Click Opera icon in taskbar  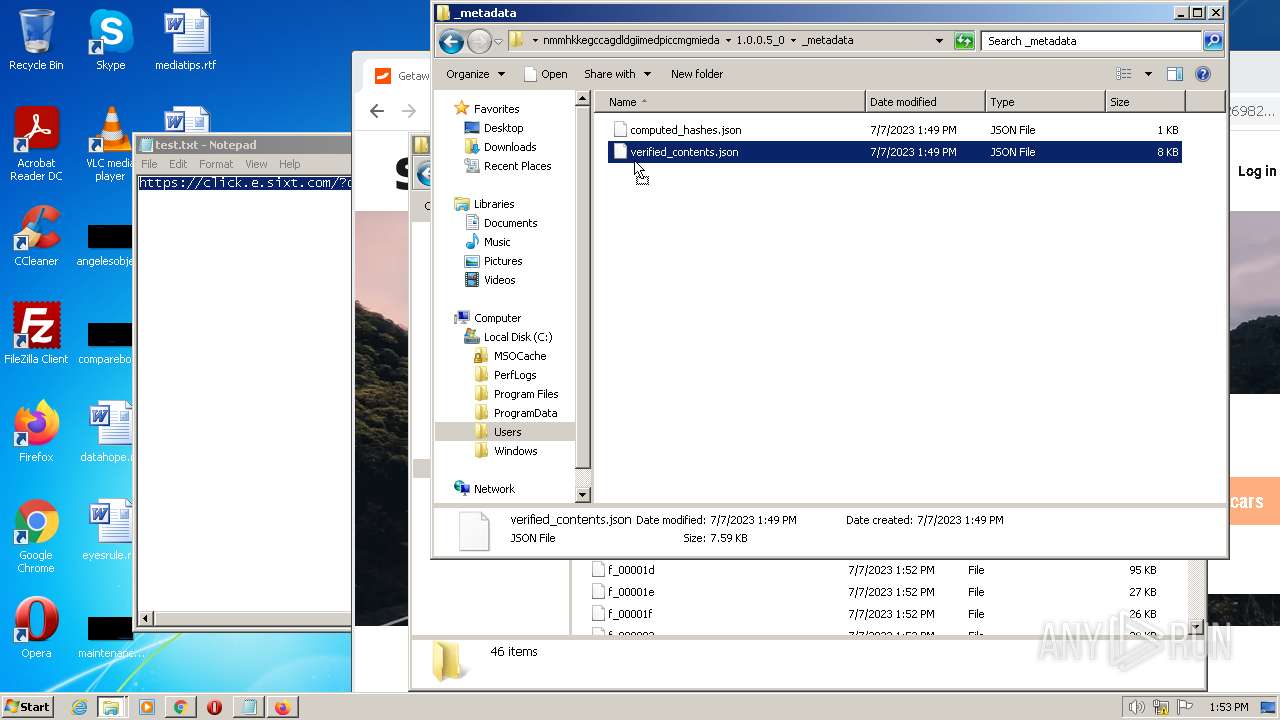(214, 707)
